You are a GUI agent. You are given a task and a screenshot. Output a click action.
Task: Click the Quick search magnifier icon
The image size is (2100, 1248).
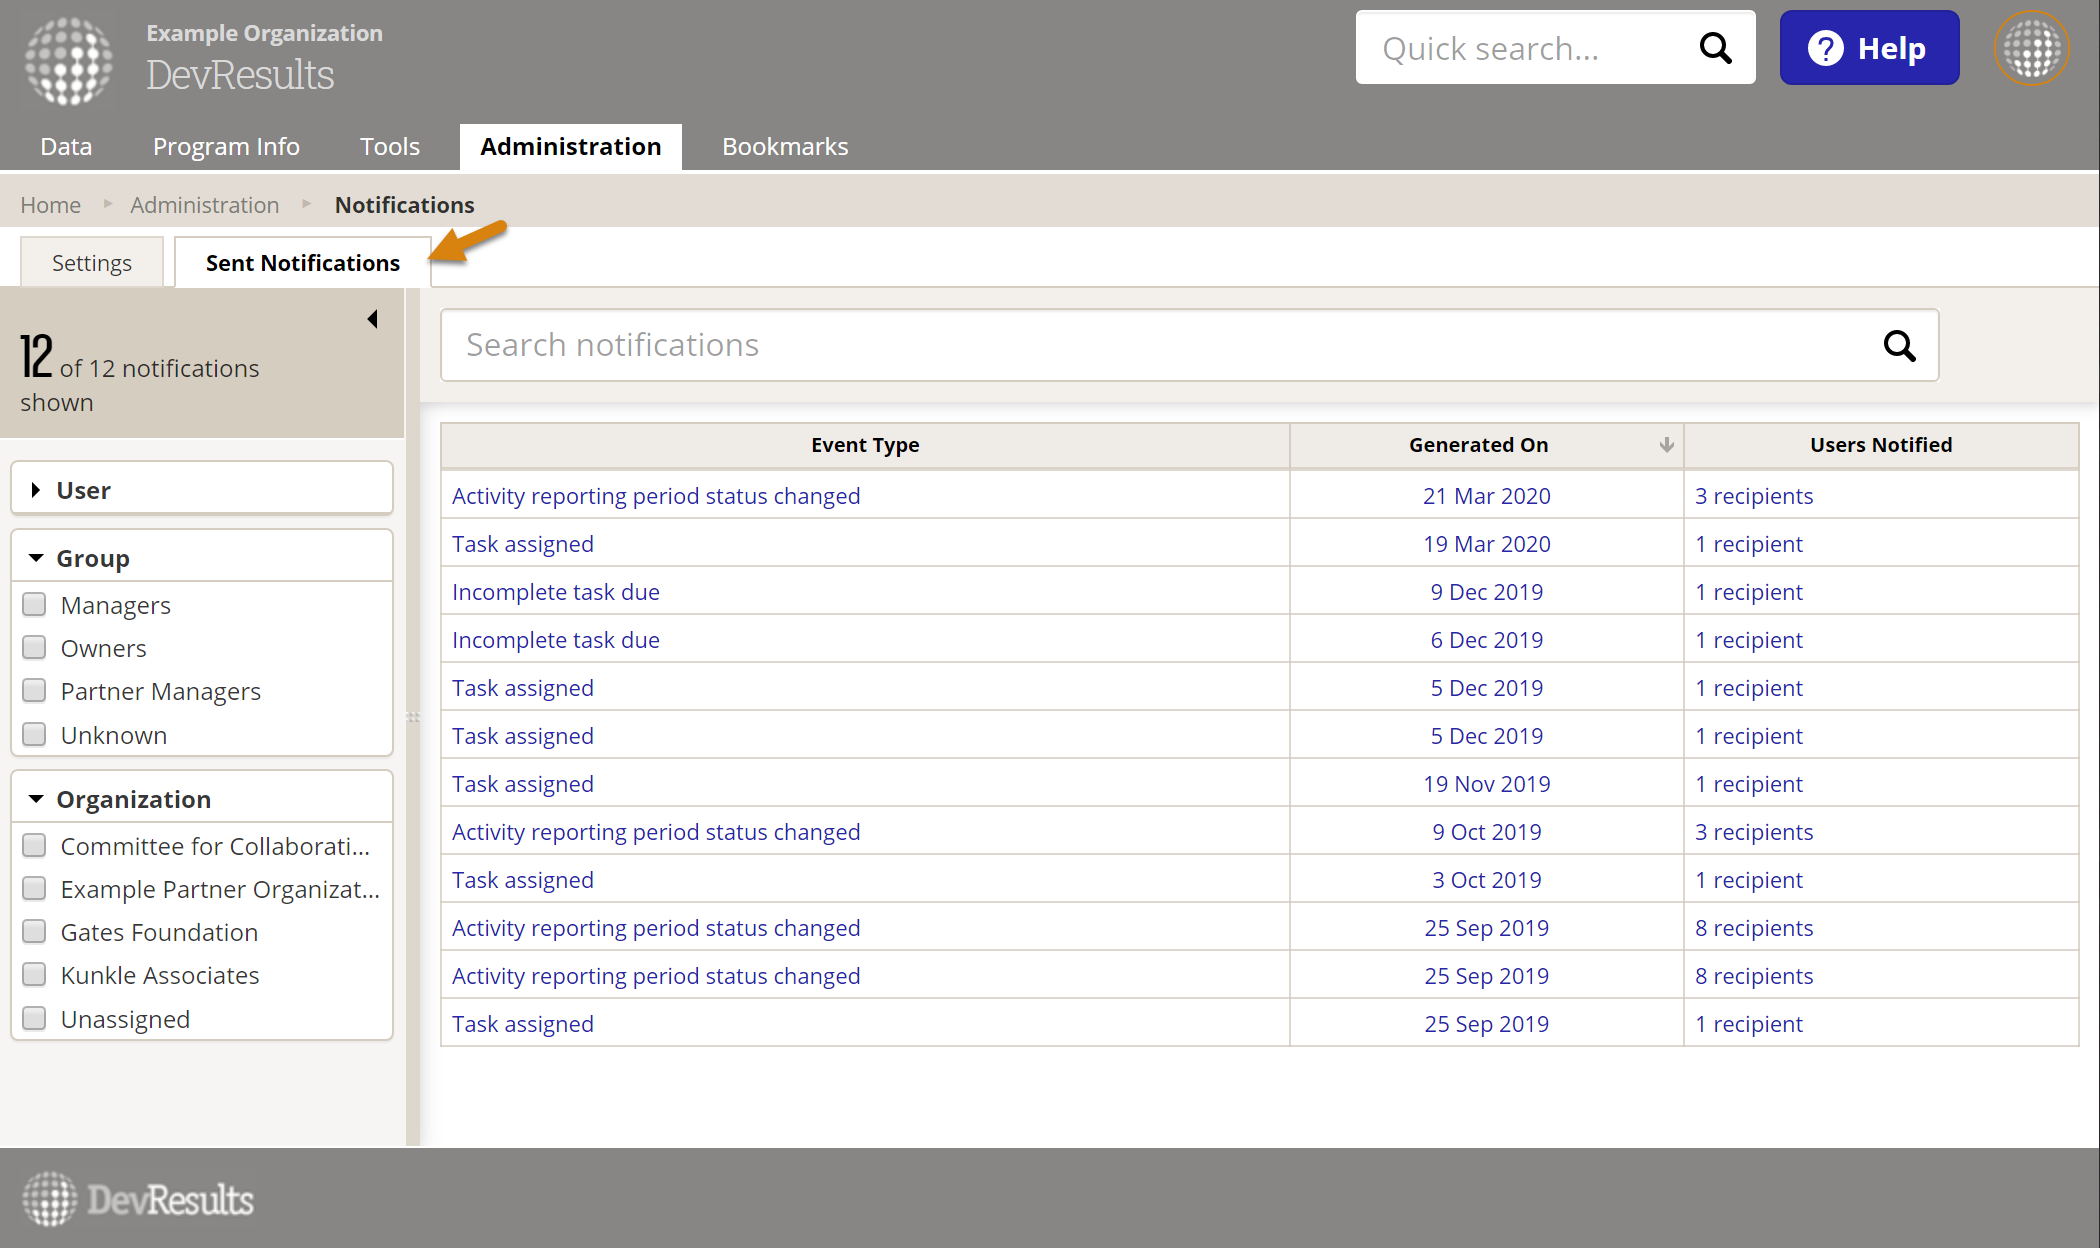click(1715, 48)
